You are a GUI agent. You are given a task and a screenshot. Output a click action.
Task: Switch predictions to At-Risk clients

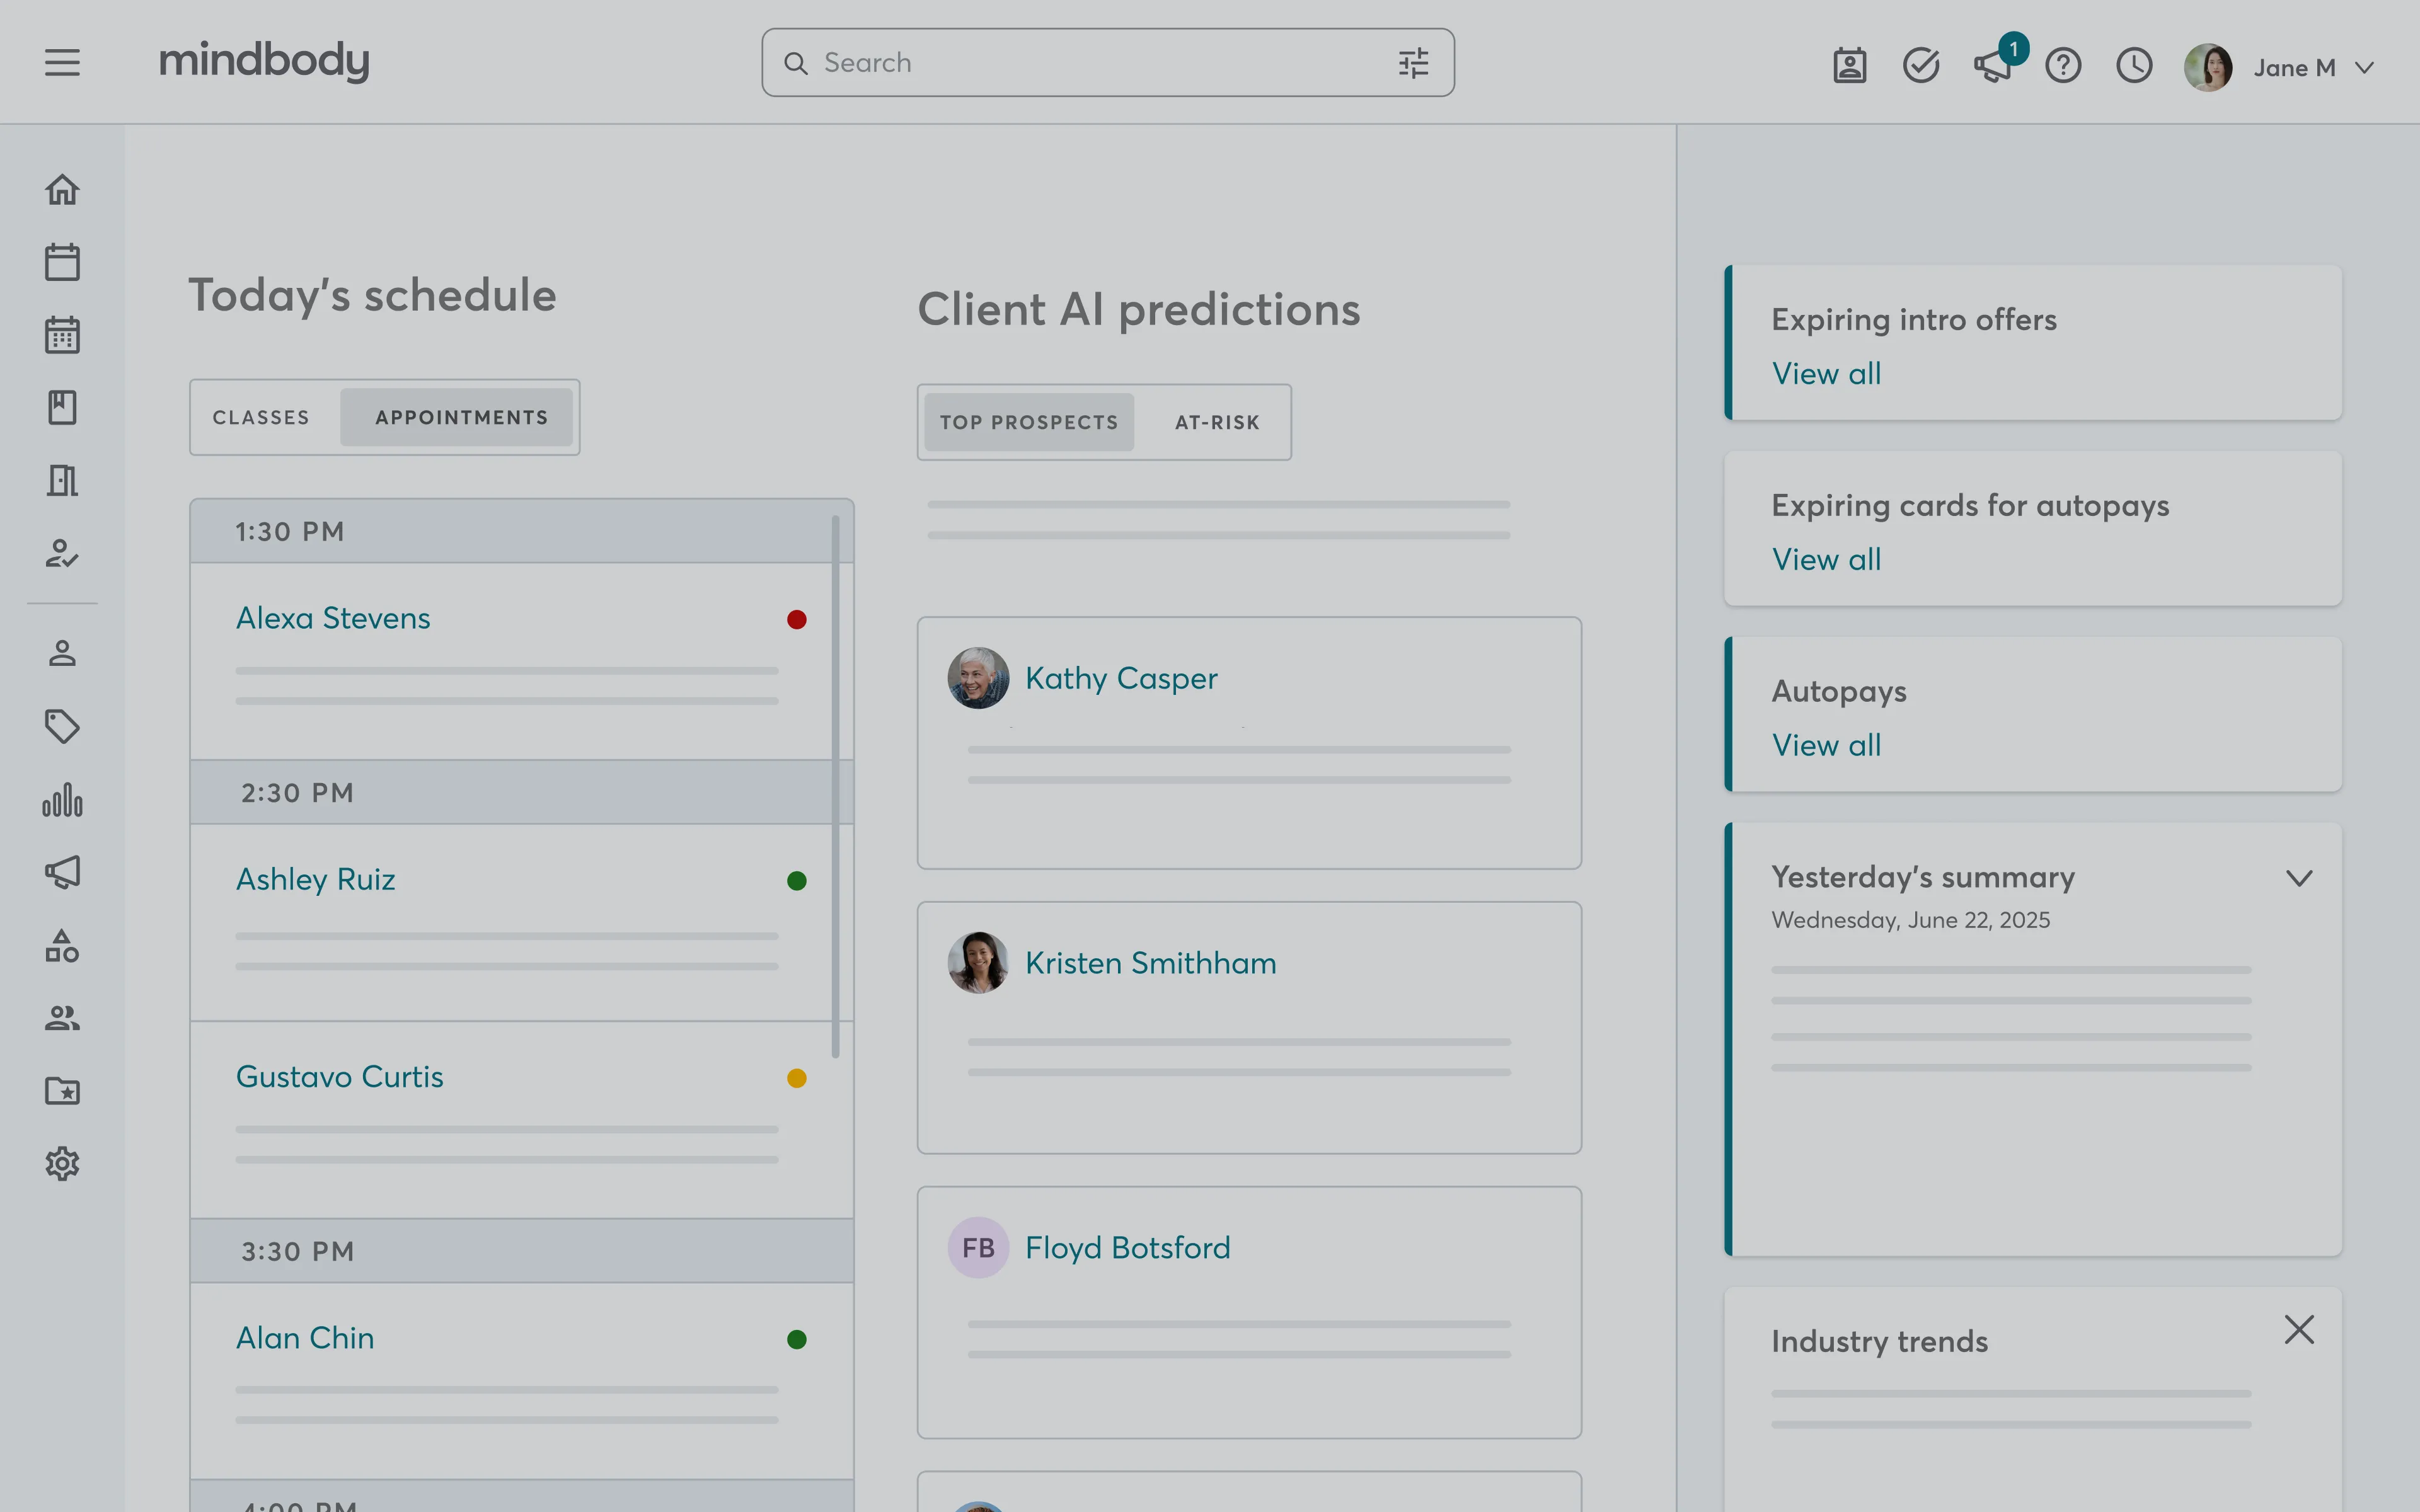1216,422
